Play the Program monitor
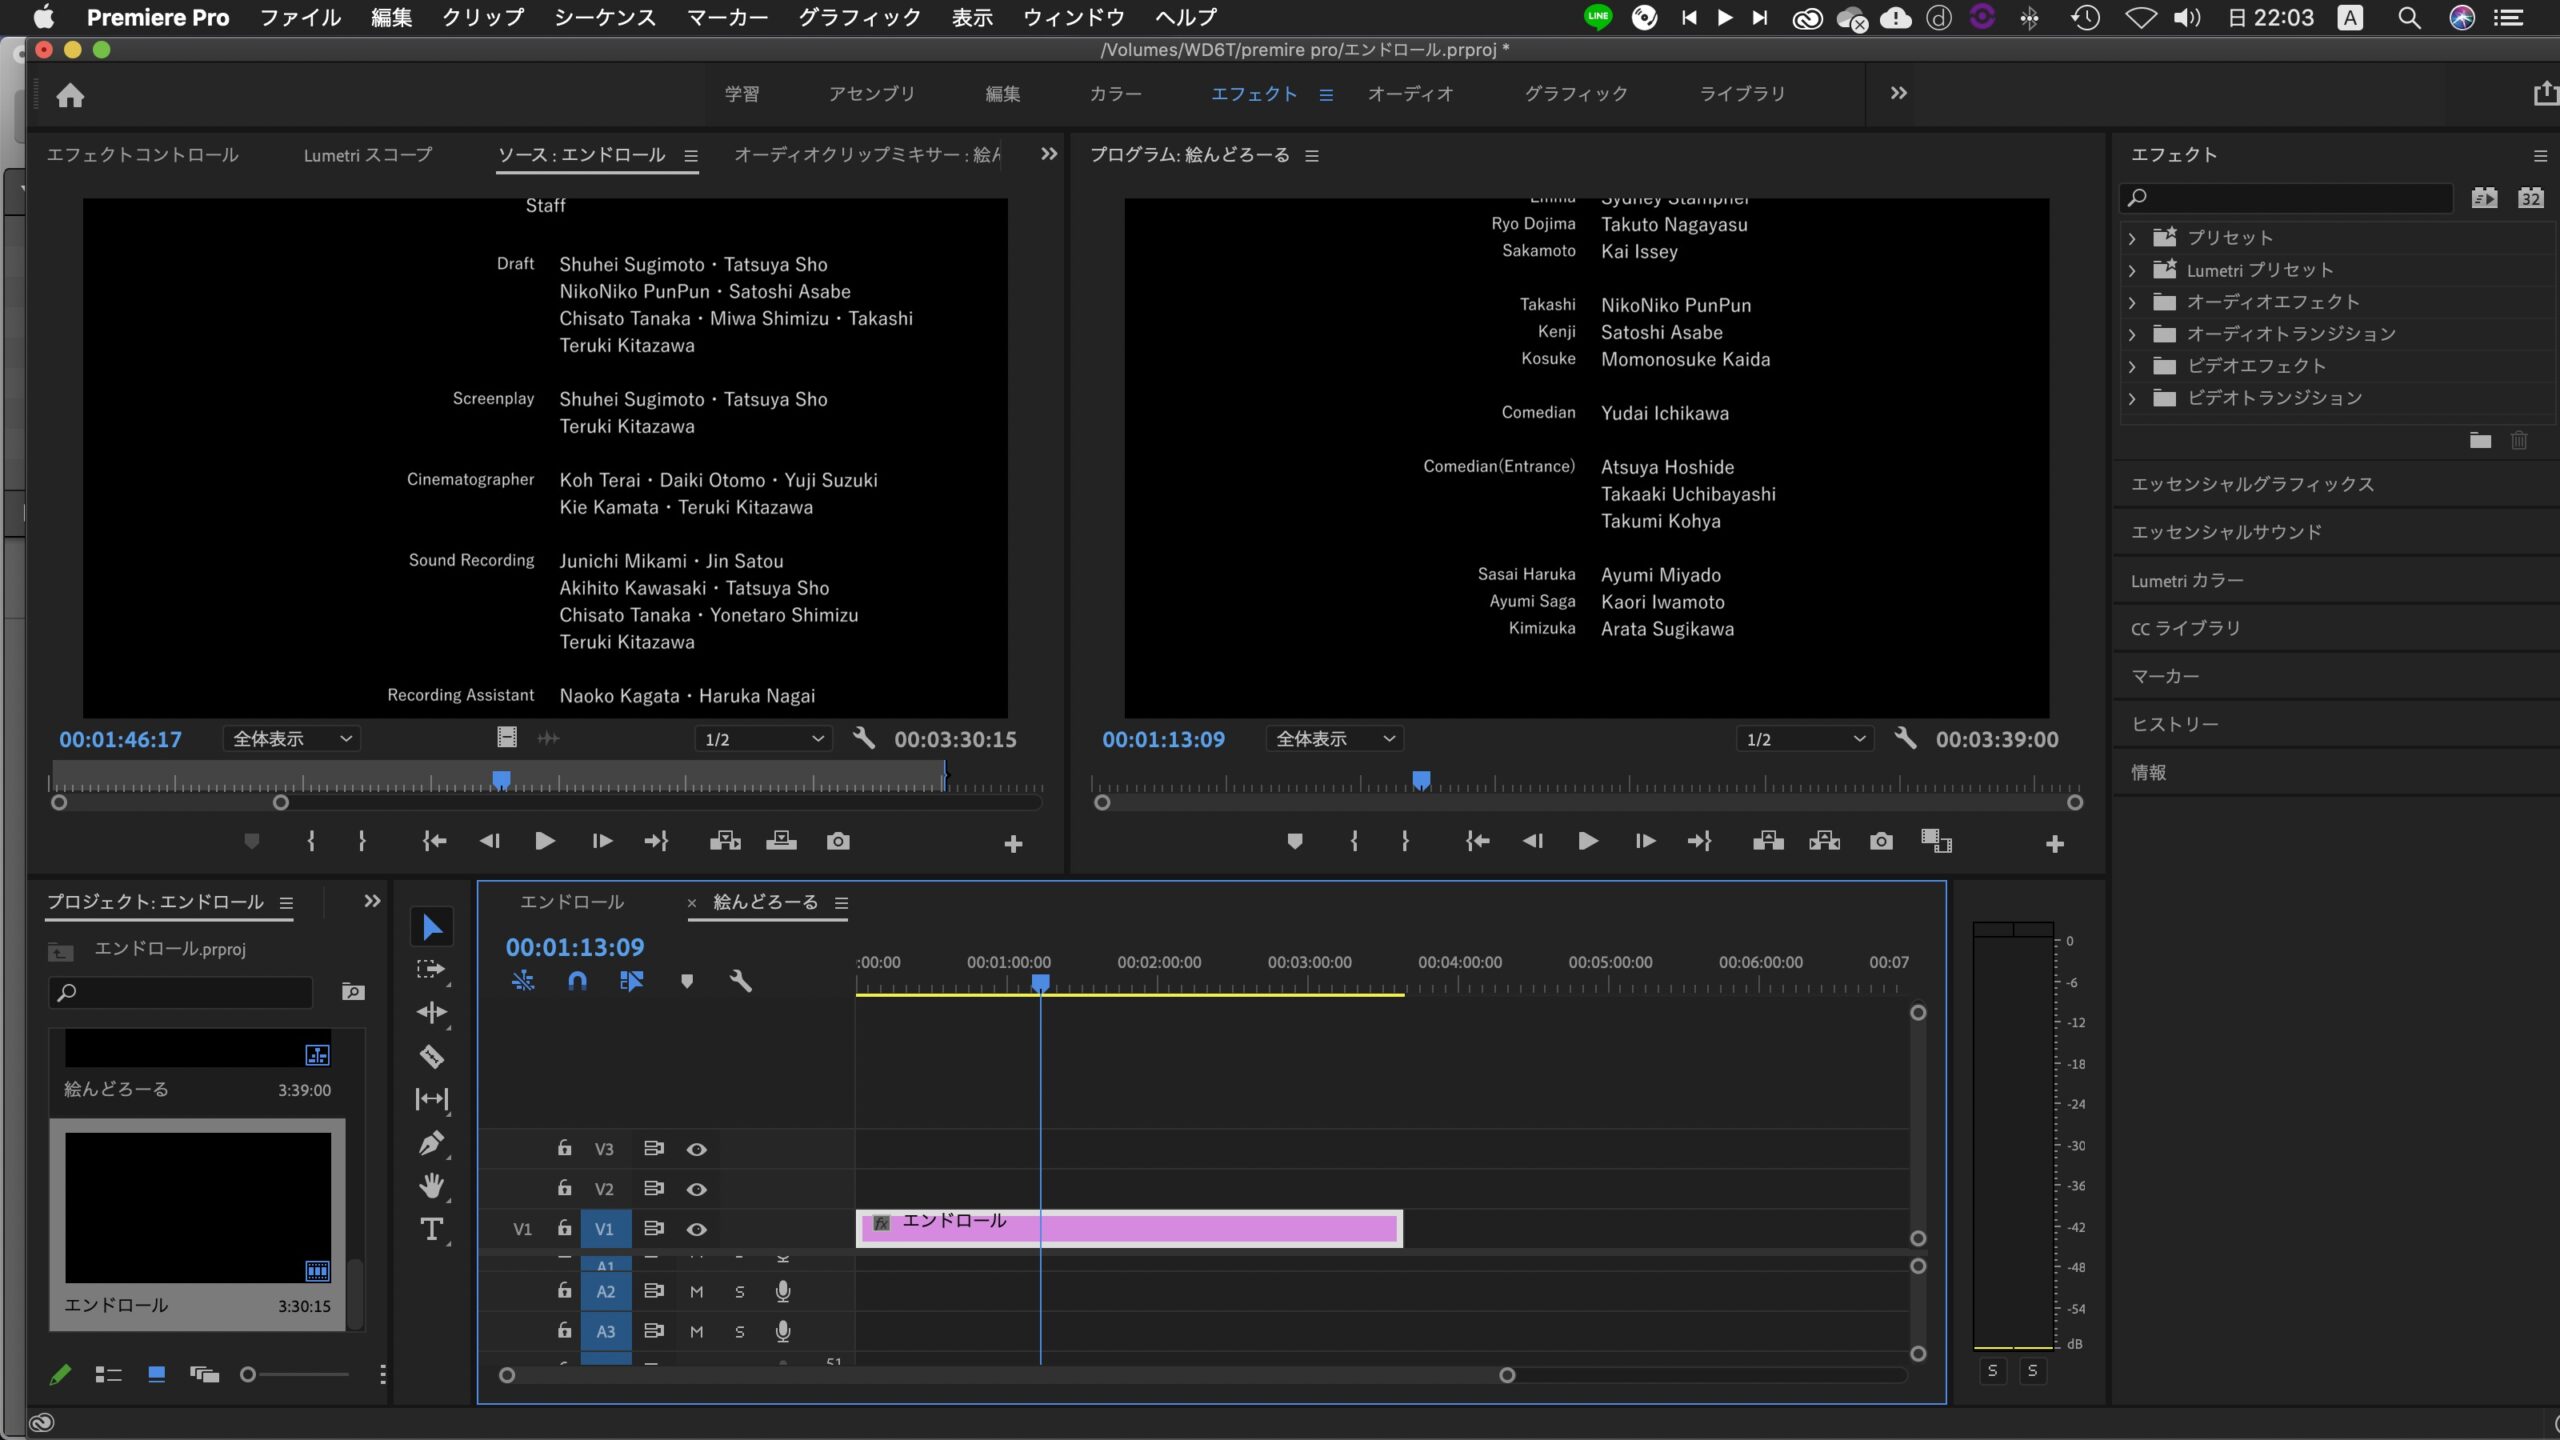Screen dimensions: 2560x1440 click(x=1587, y=841)
